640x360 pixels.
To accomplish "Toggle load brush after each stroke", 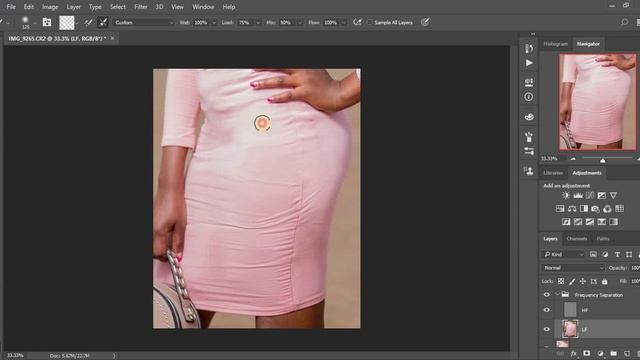I will click(x=88, y=22).
